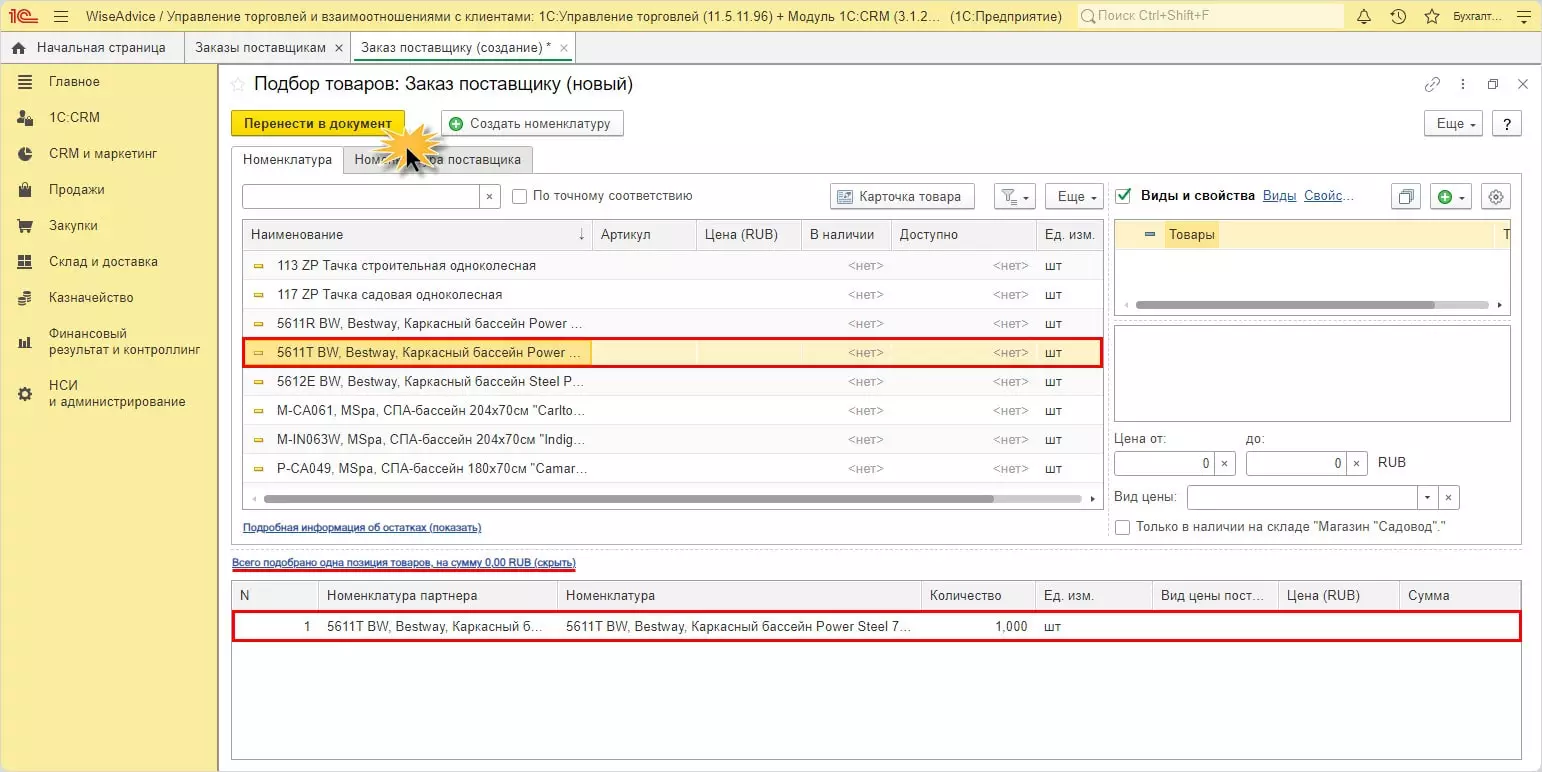Click the copy link icon of form
This screenshot has width=1542, height=772.
[x=1432, y=85]
